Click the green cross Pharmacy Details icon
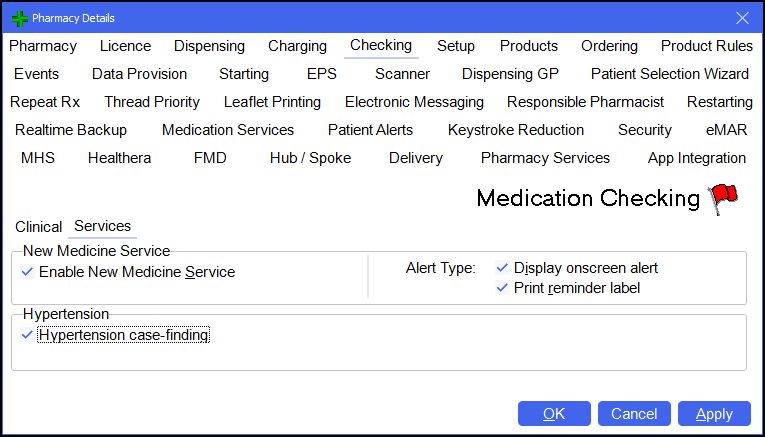Viewport: 765px width, 437px height. [19, 18]
